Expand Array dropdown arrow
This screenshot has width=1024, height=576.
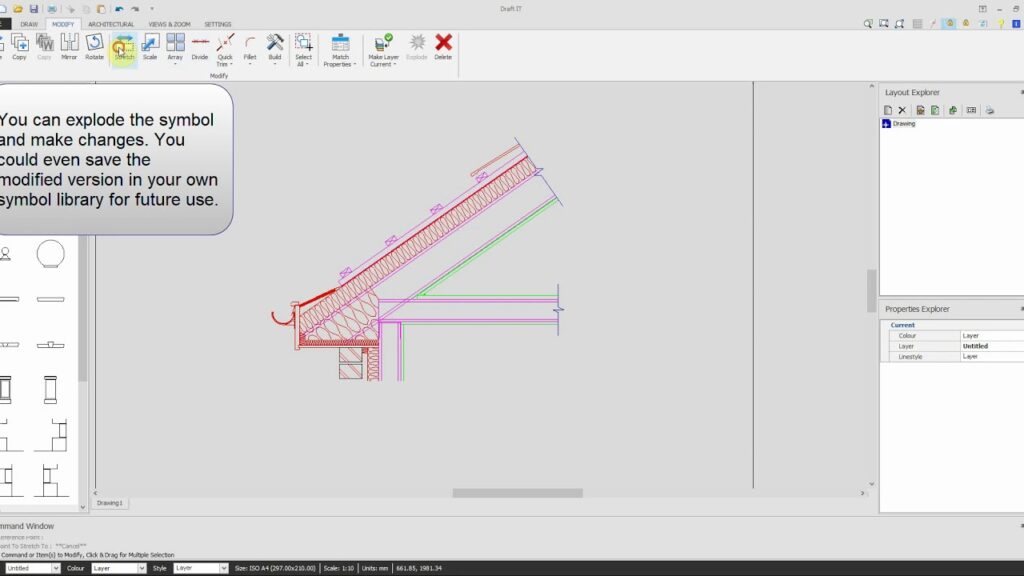pos(175,65)
